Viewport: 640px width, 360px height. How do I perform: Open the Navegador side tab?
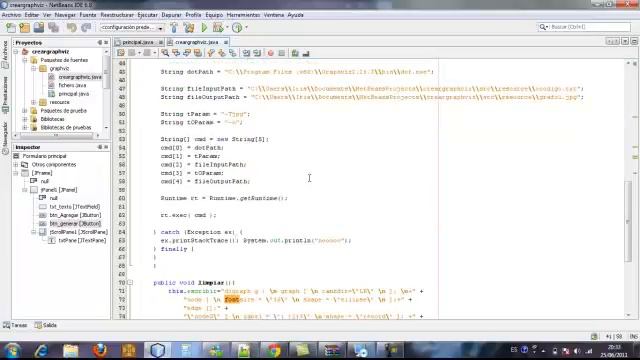(x=5, y=139)
